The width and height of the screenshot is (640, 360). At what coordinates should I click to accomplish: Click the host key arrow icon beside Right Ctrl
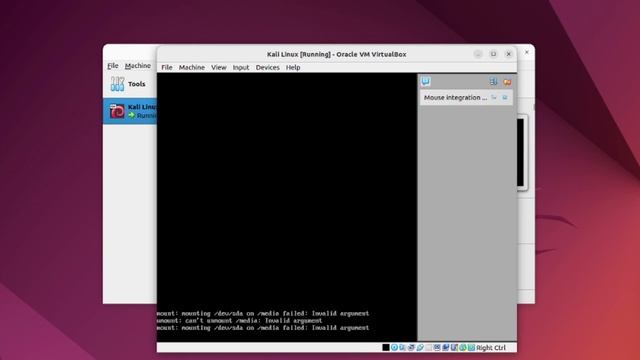471,347
